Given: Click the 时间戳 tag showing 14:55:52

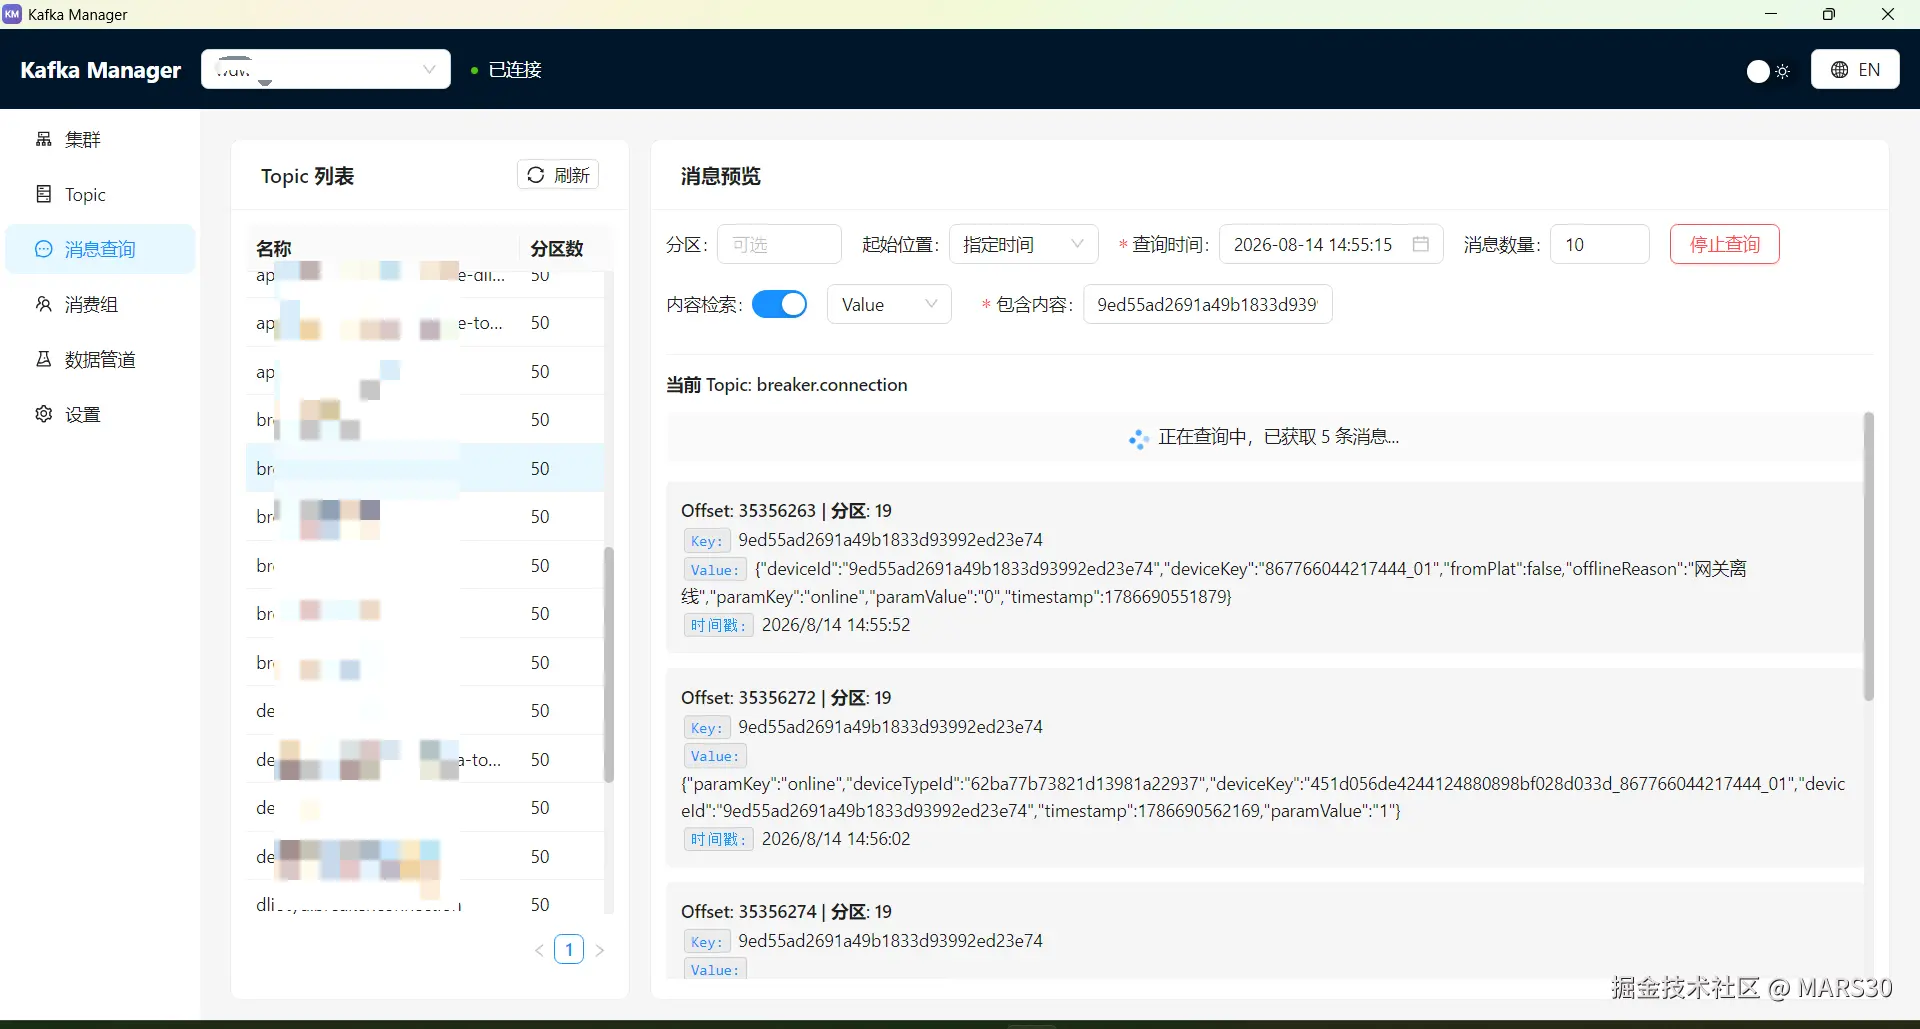Looking at the screenshot, I should (x=718, y=626).
